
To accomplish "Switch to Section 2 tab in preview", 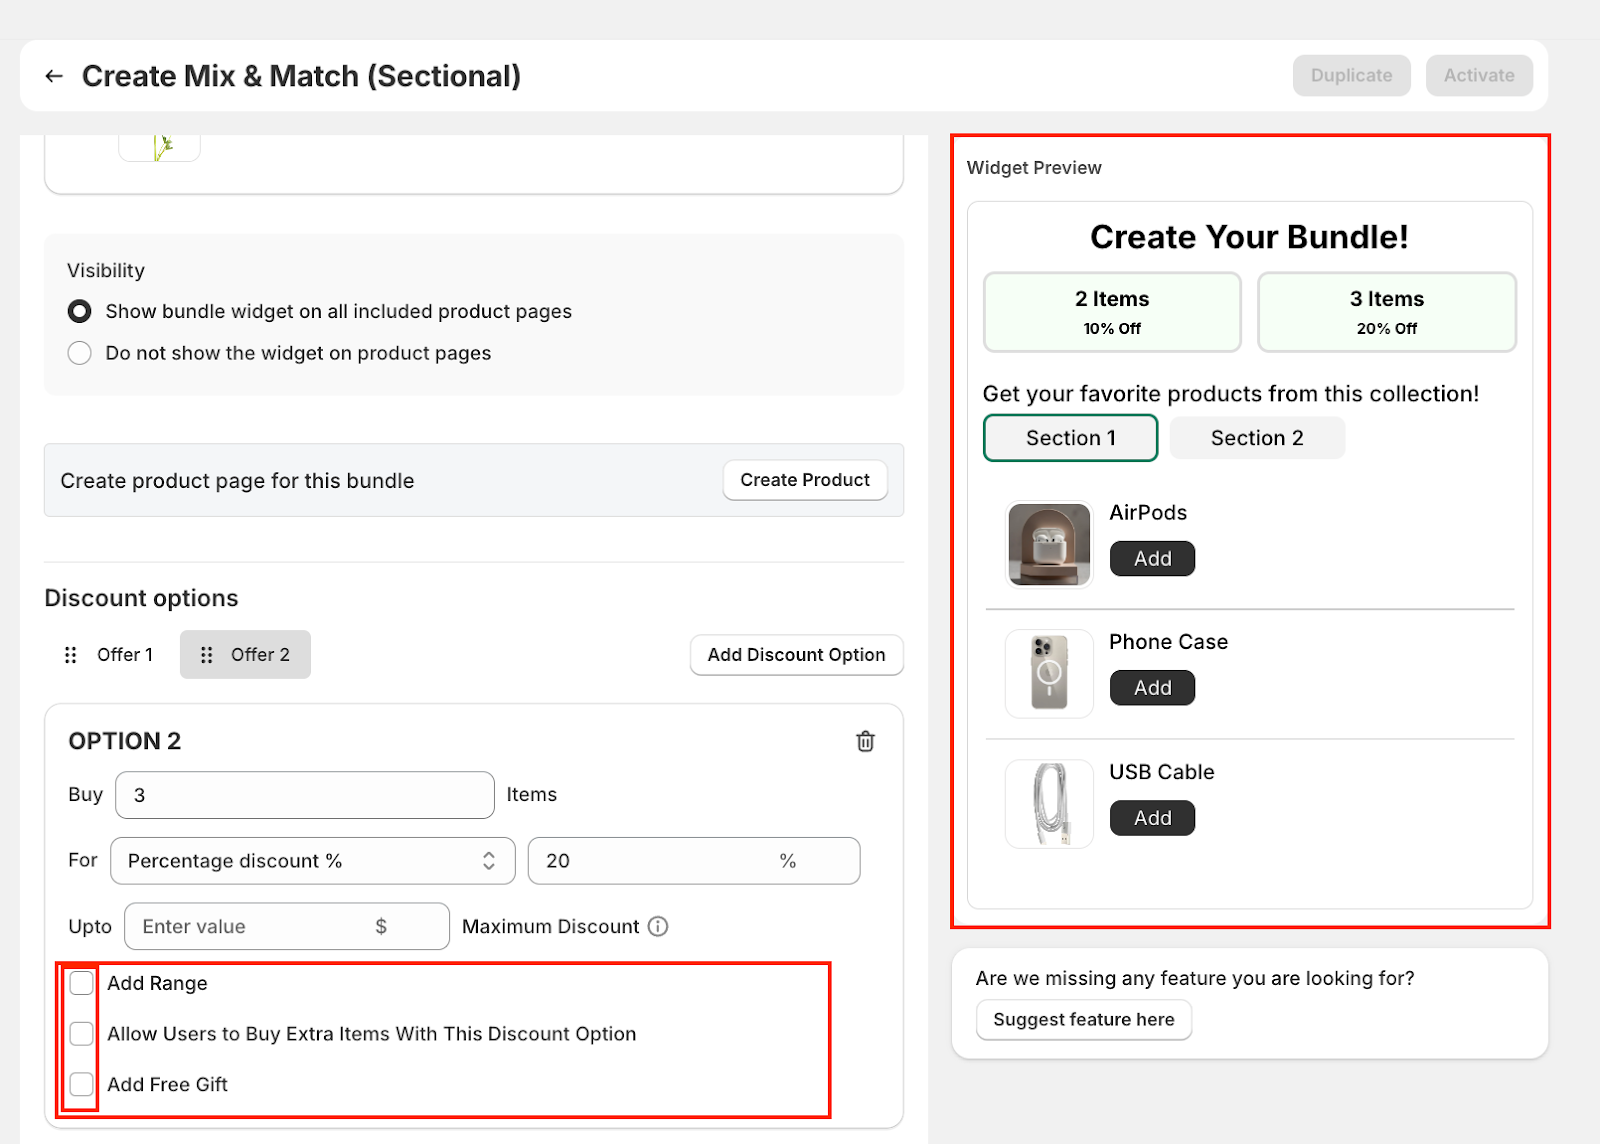I will click(1256, 438).
